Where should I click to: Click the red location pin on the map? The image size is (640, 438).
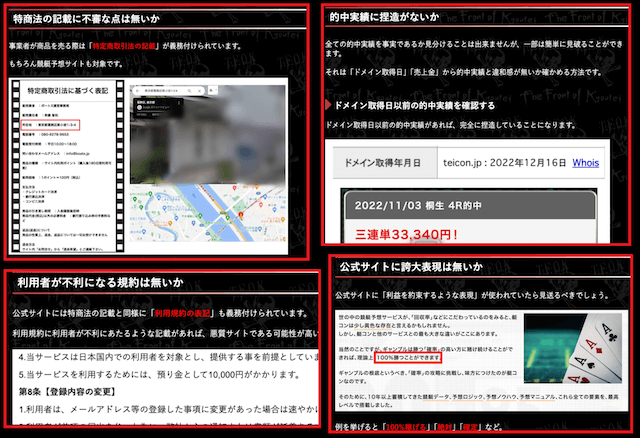(241, 215)
